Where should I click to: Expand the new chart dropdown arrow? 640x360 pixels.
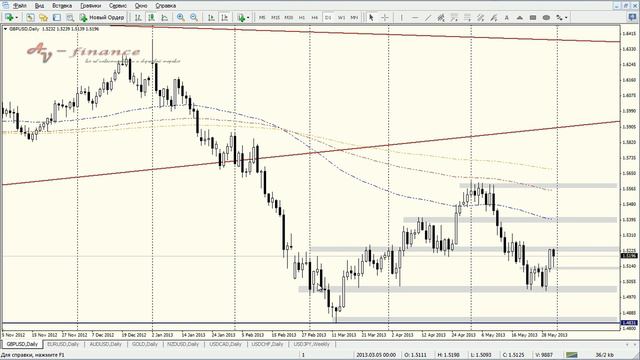point(16,18)
